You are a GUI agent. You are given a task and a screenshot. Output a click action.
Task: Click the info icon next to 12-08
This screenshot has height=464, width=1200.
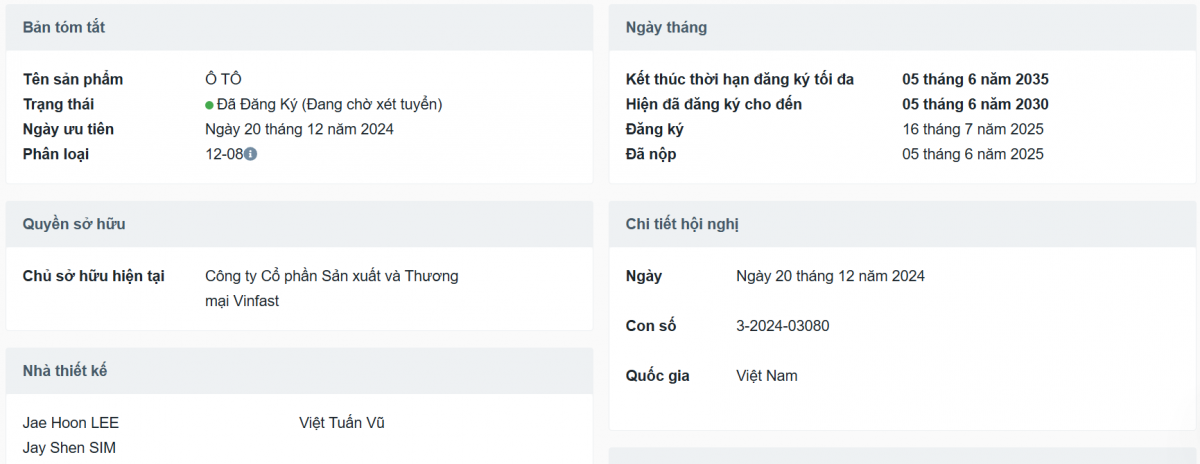click(251, 154)
